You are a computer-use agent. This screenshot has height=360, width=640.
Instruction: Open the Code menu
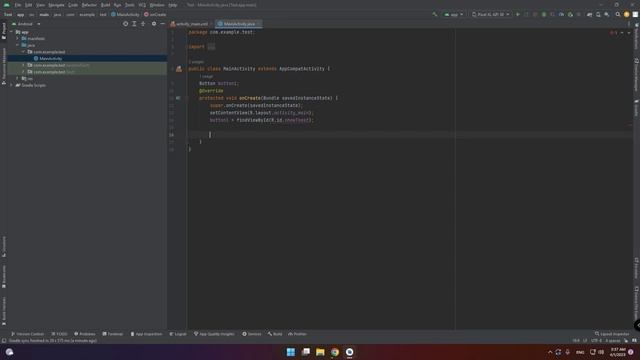tap(73, 5)
